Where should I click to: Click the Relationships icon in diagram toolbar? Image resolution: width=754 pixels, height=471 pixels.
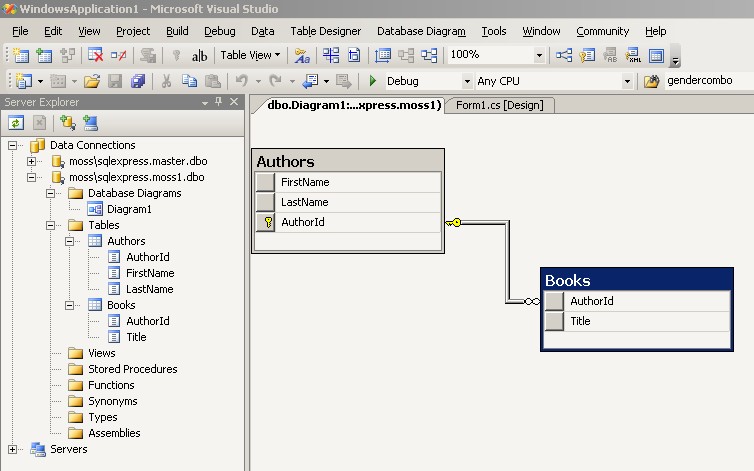coord(564,55)
